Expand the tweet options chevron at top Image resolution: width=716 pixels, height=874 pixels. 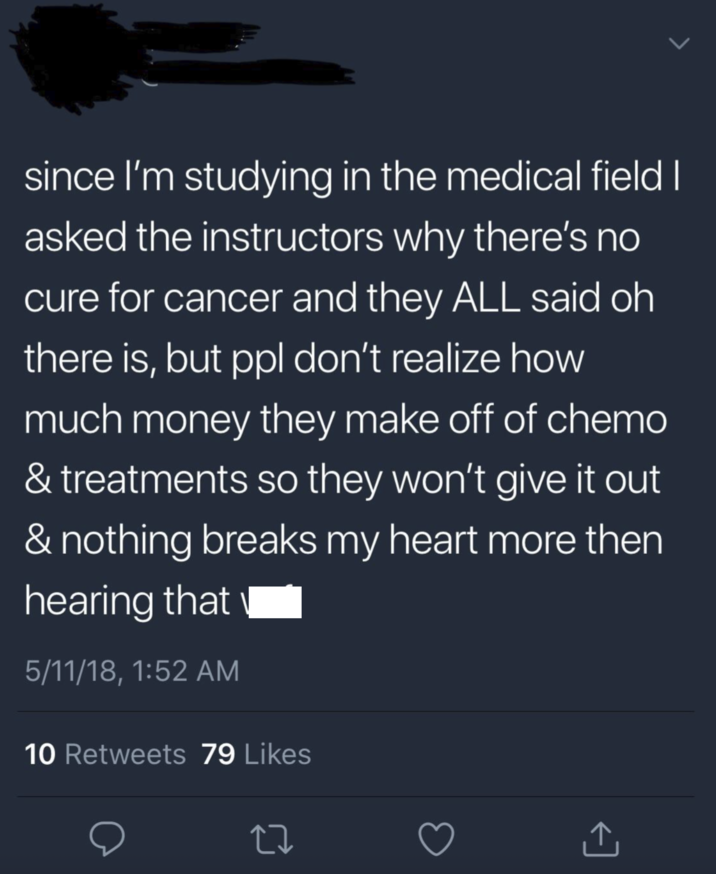679,45
